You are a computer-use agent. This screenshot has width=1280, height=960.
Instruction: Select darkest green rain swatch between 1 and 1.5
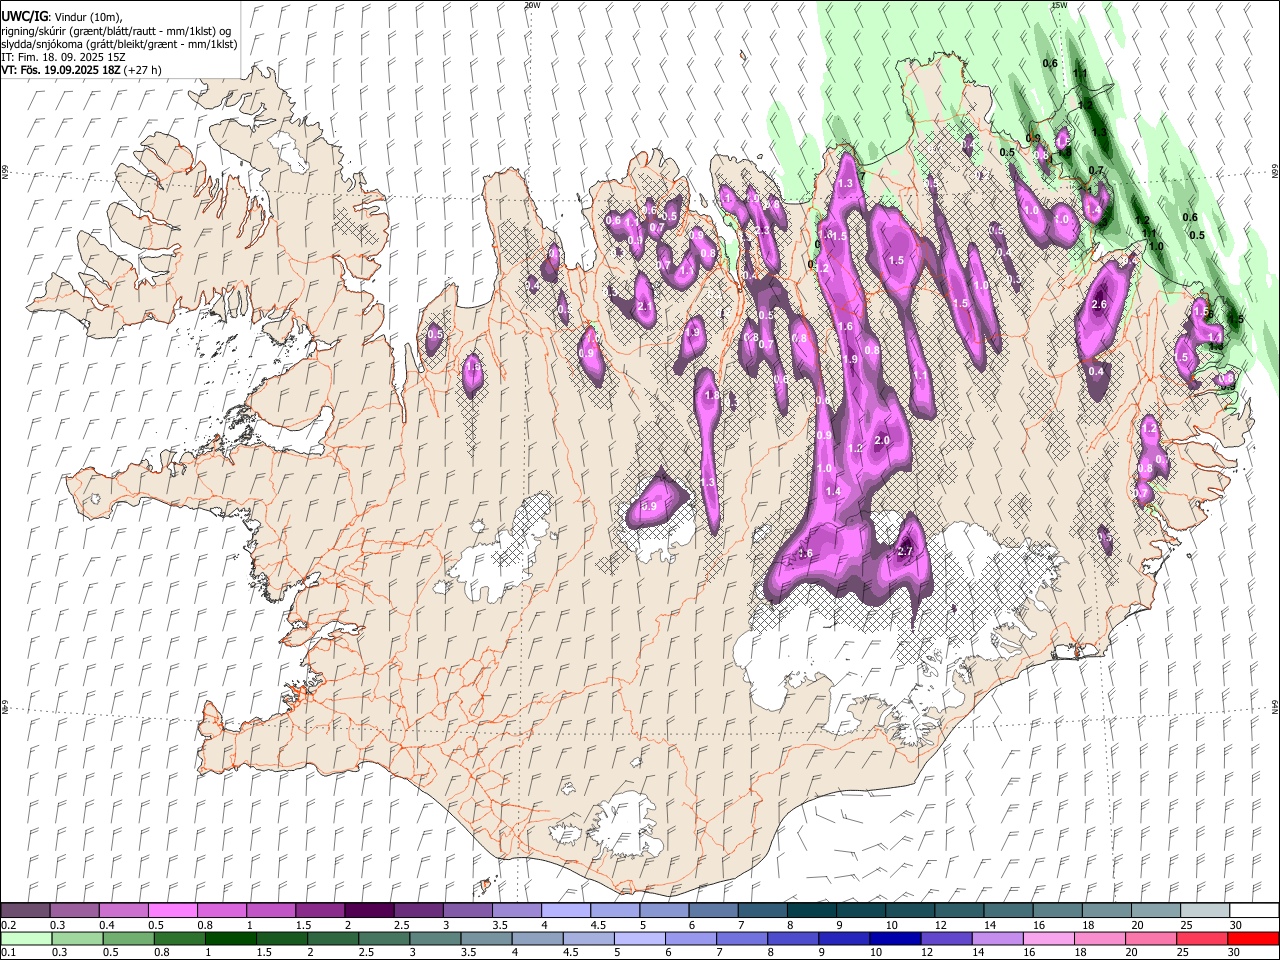(x=230, y=939)
